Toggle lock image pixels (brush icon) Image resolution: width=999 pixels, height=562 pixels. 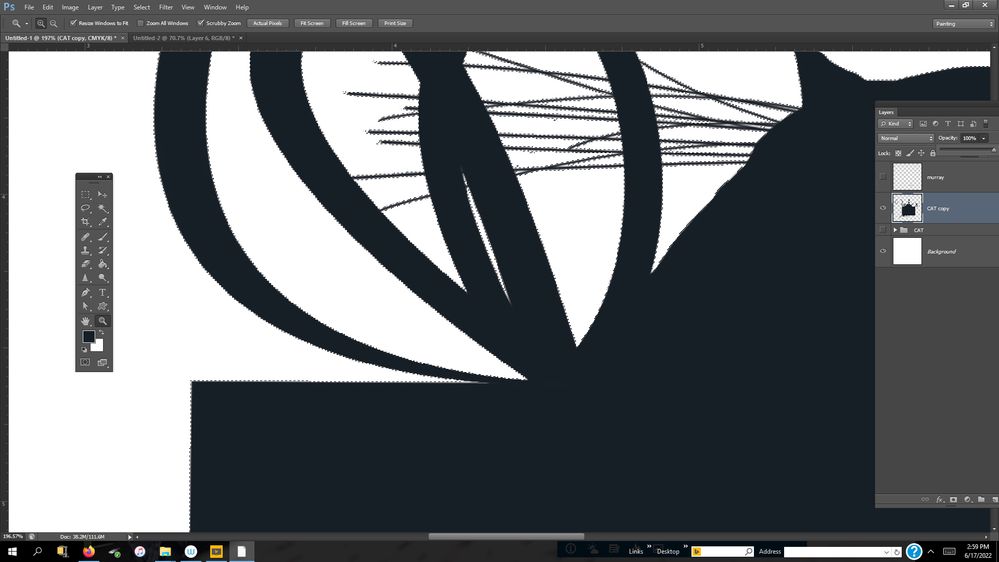tap(910, 153)
